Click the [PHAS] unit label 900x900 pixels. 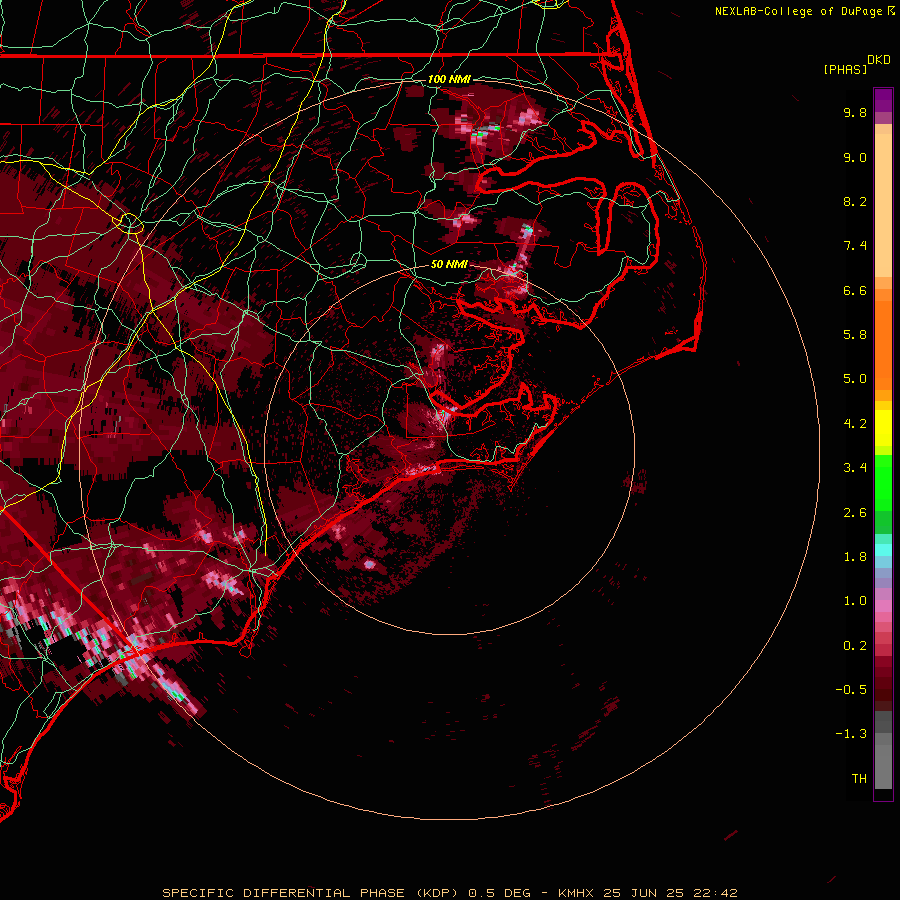tap(845, 69)
